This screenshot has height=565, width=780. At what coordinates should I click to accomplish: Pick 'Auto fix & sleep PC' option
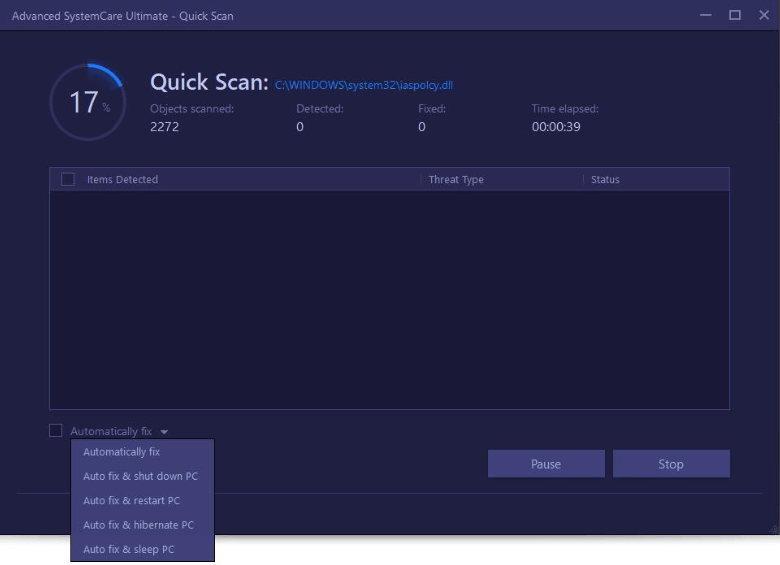coord(142,549)
